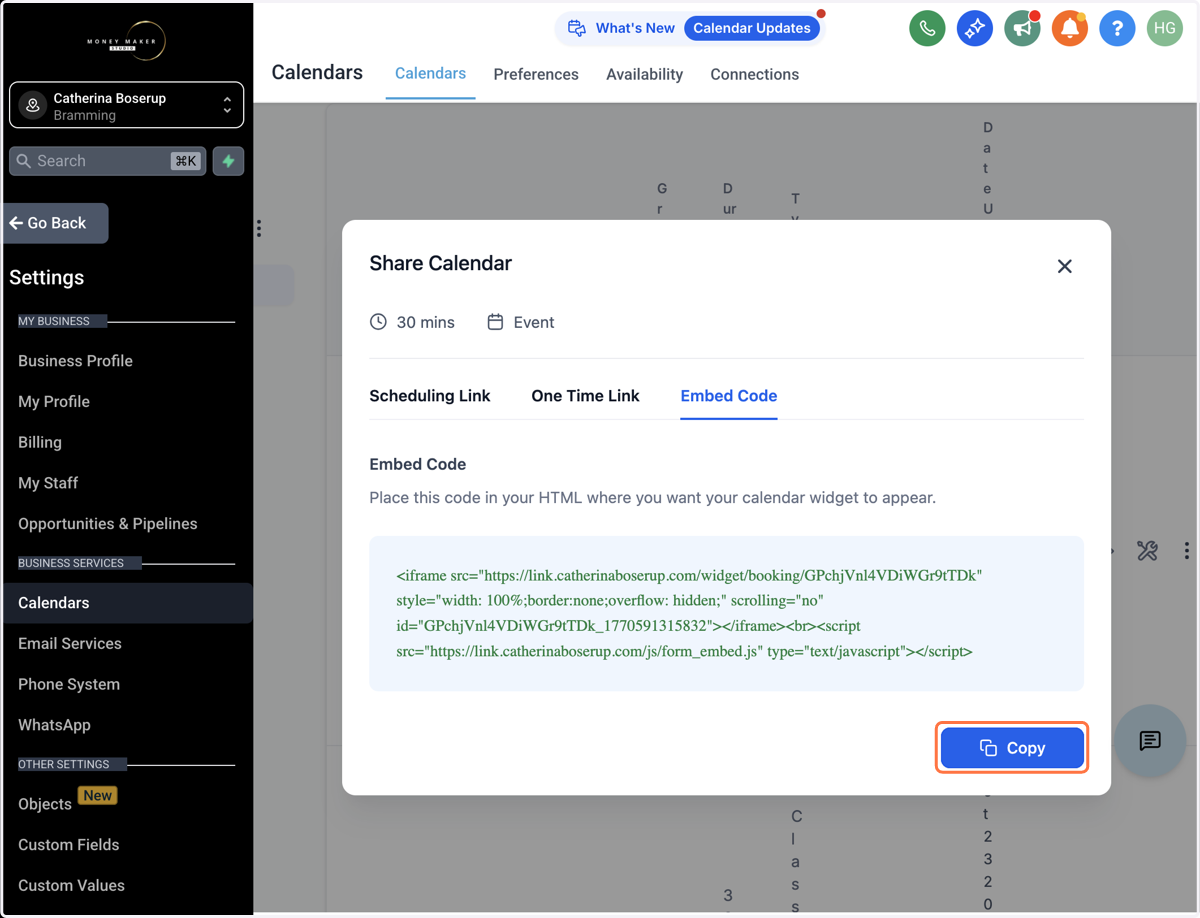Image resolution: width=1200 pixels, height=918 pixels.
Task: Open the megaphone announcements icon
Action: pos(1022,28)
